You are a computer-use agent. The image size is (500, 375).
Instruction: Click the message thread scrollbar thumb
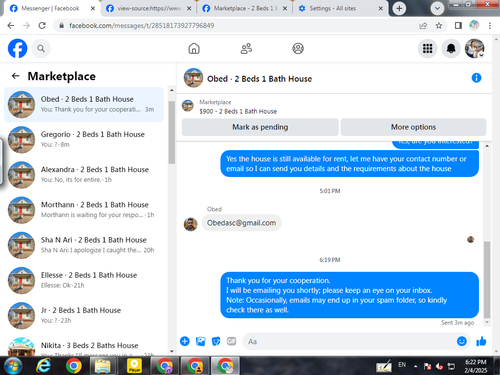[487, 280]
